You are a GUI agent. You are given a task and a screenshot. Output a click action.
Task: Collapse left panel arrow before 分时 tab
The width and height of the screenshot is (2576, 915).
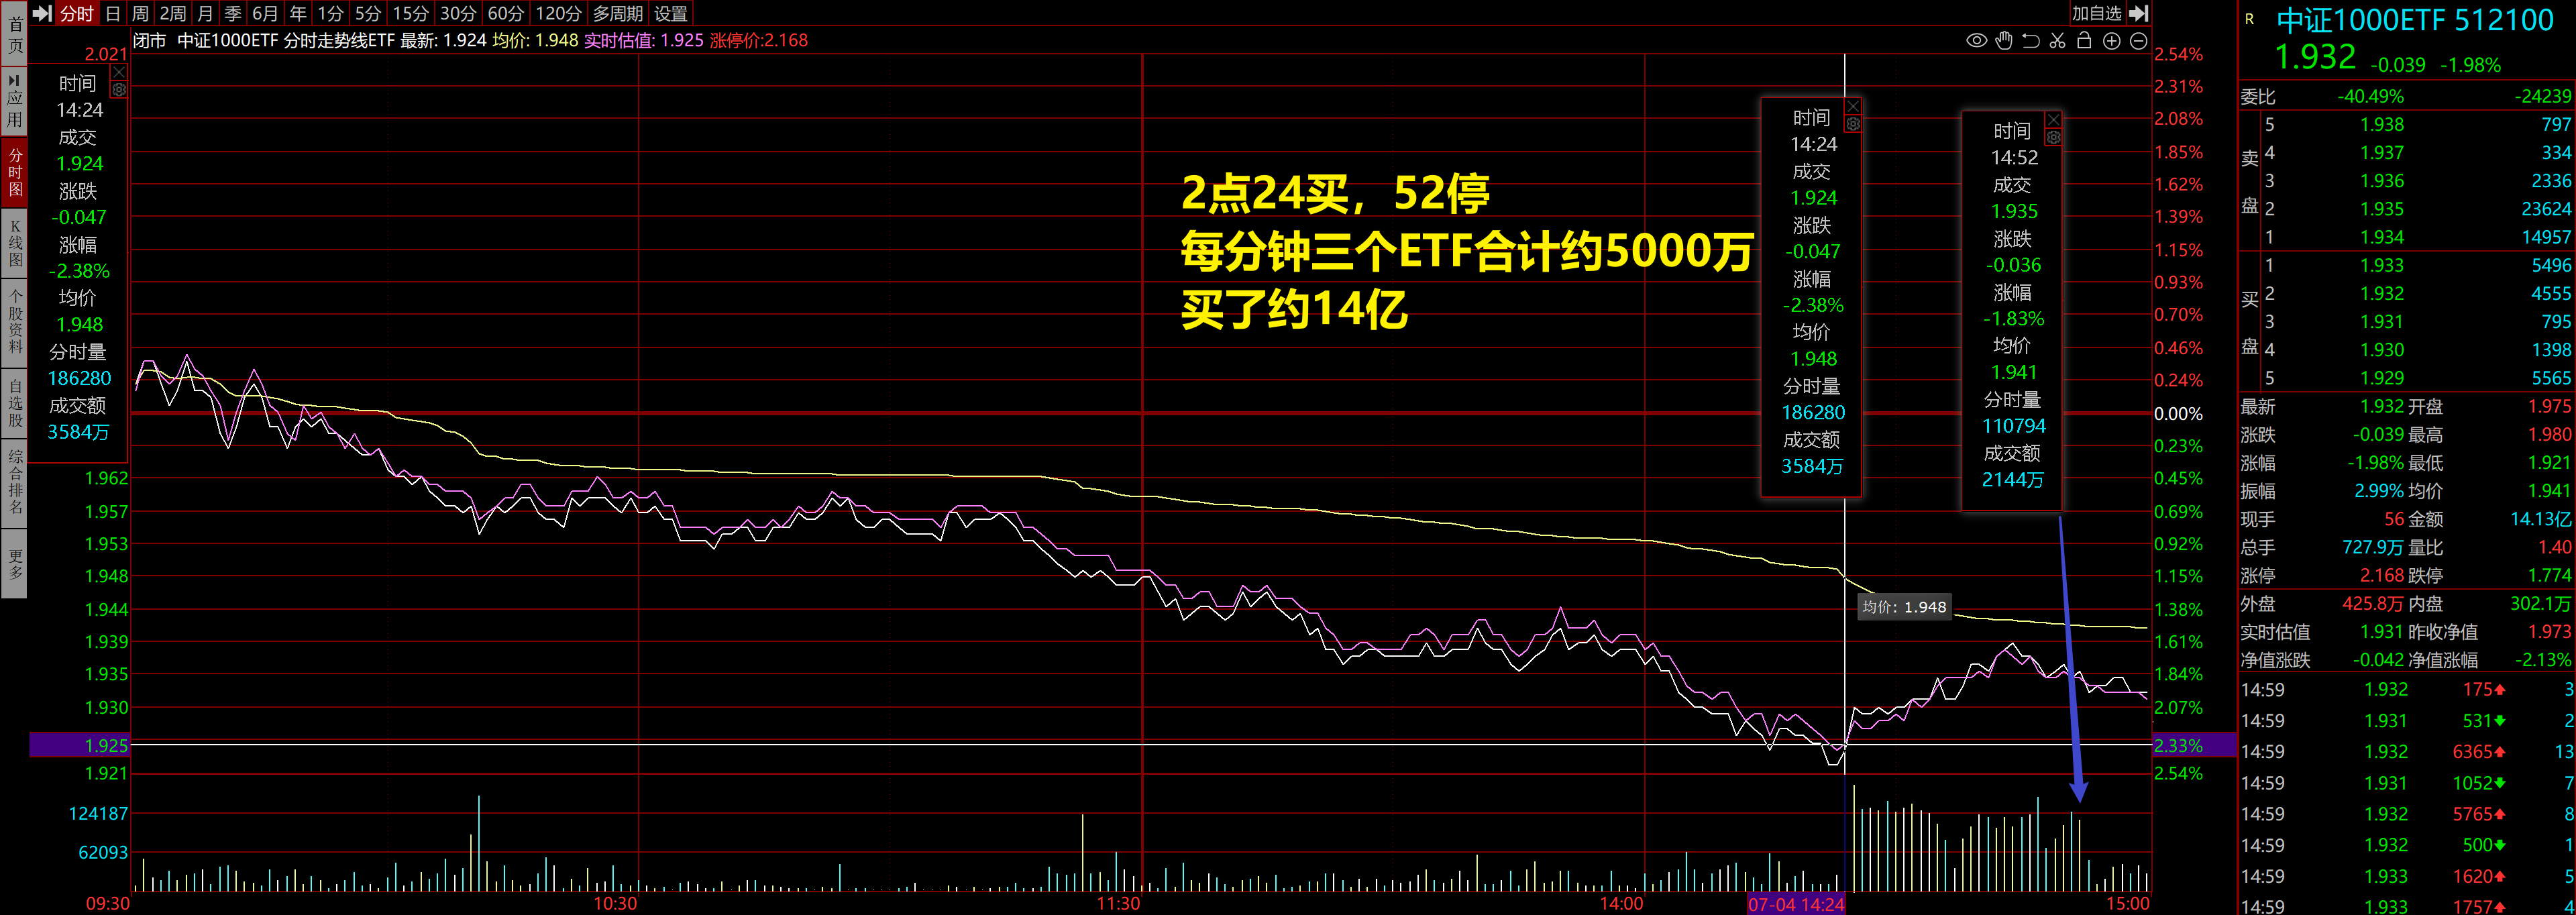(42, 13)
